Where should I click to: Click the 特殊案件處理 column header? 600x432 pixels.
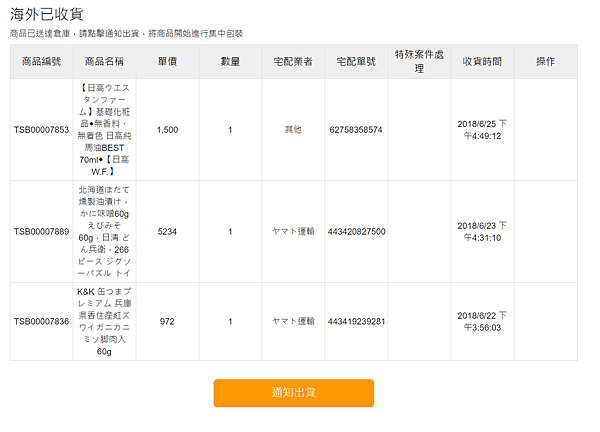point(419,61)
